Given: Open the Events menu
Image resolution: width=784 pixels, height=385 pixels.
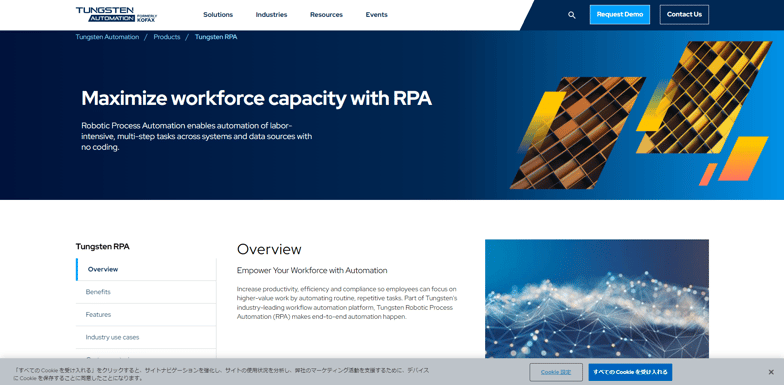Looking at the screenshot, I should pyautogui.click(x=376, y=14).
